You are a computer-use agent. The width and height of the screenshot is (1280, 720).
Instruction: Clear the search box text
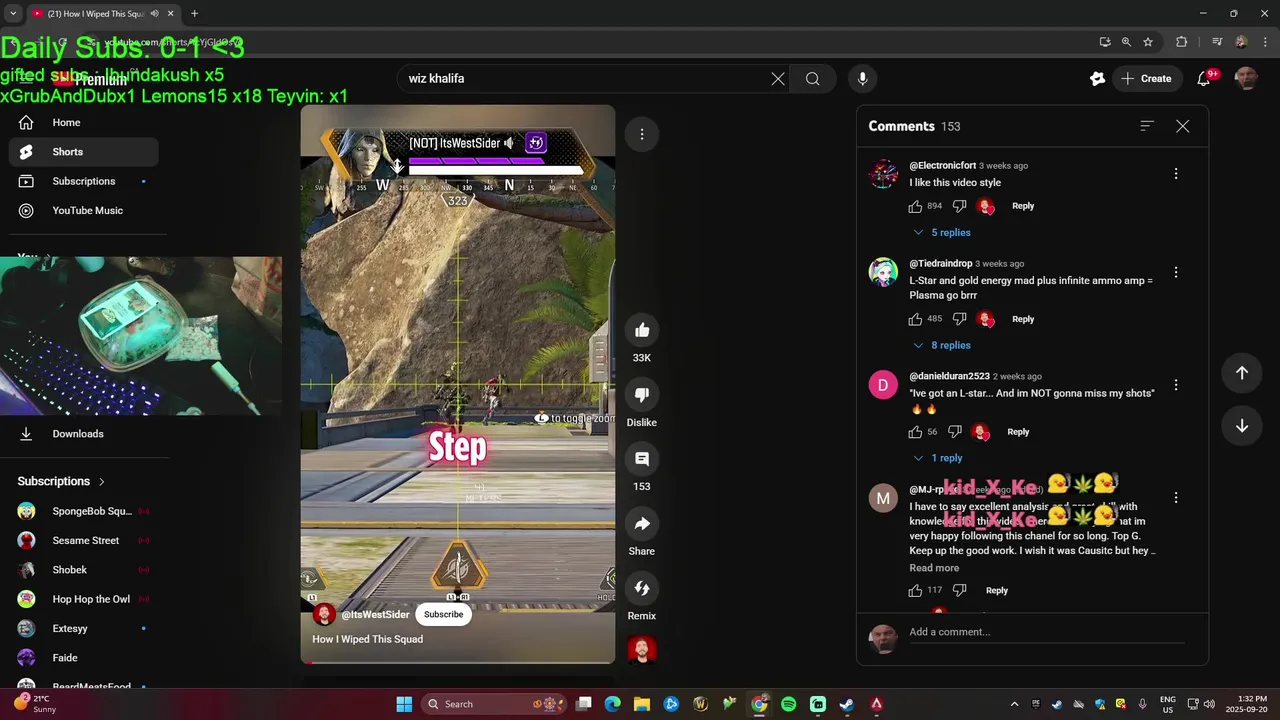[x=778, y=79]
